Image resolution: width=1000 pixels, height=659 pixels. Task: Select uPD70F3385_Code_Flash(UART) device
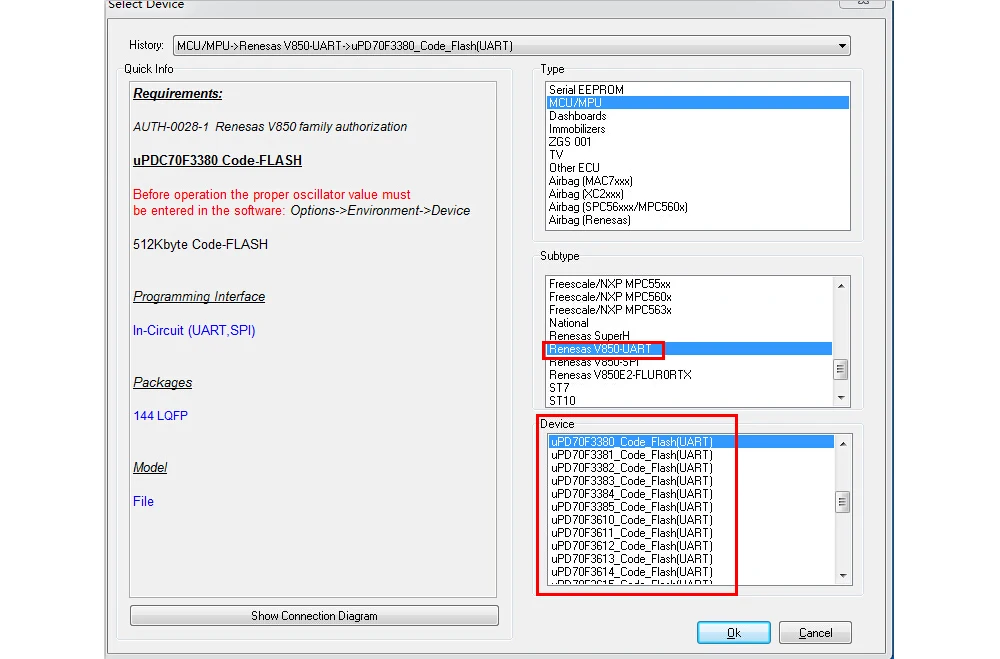coord(691,507)
